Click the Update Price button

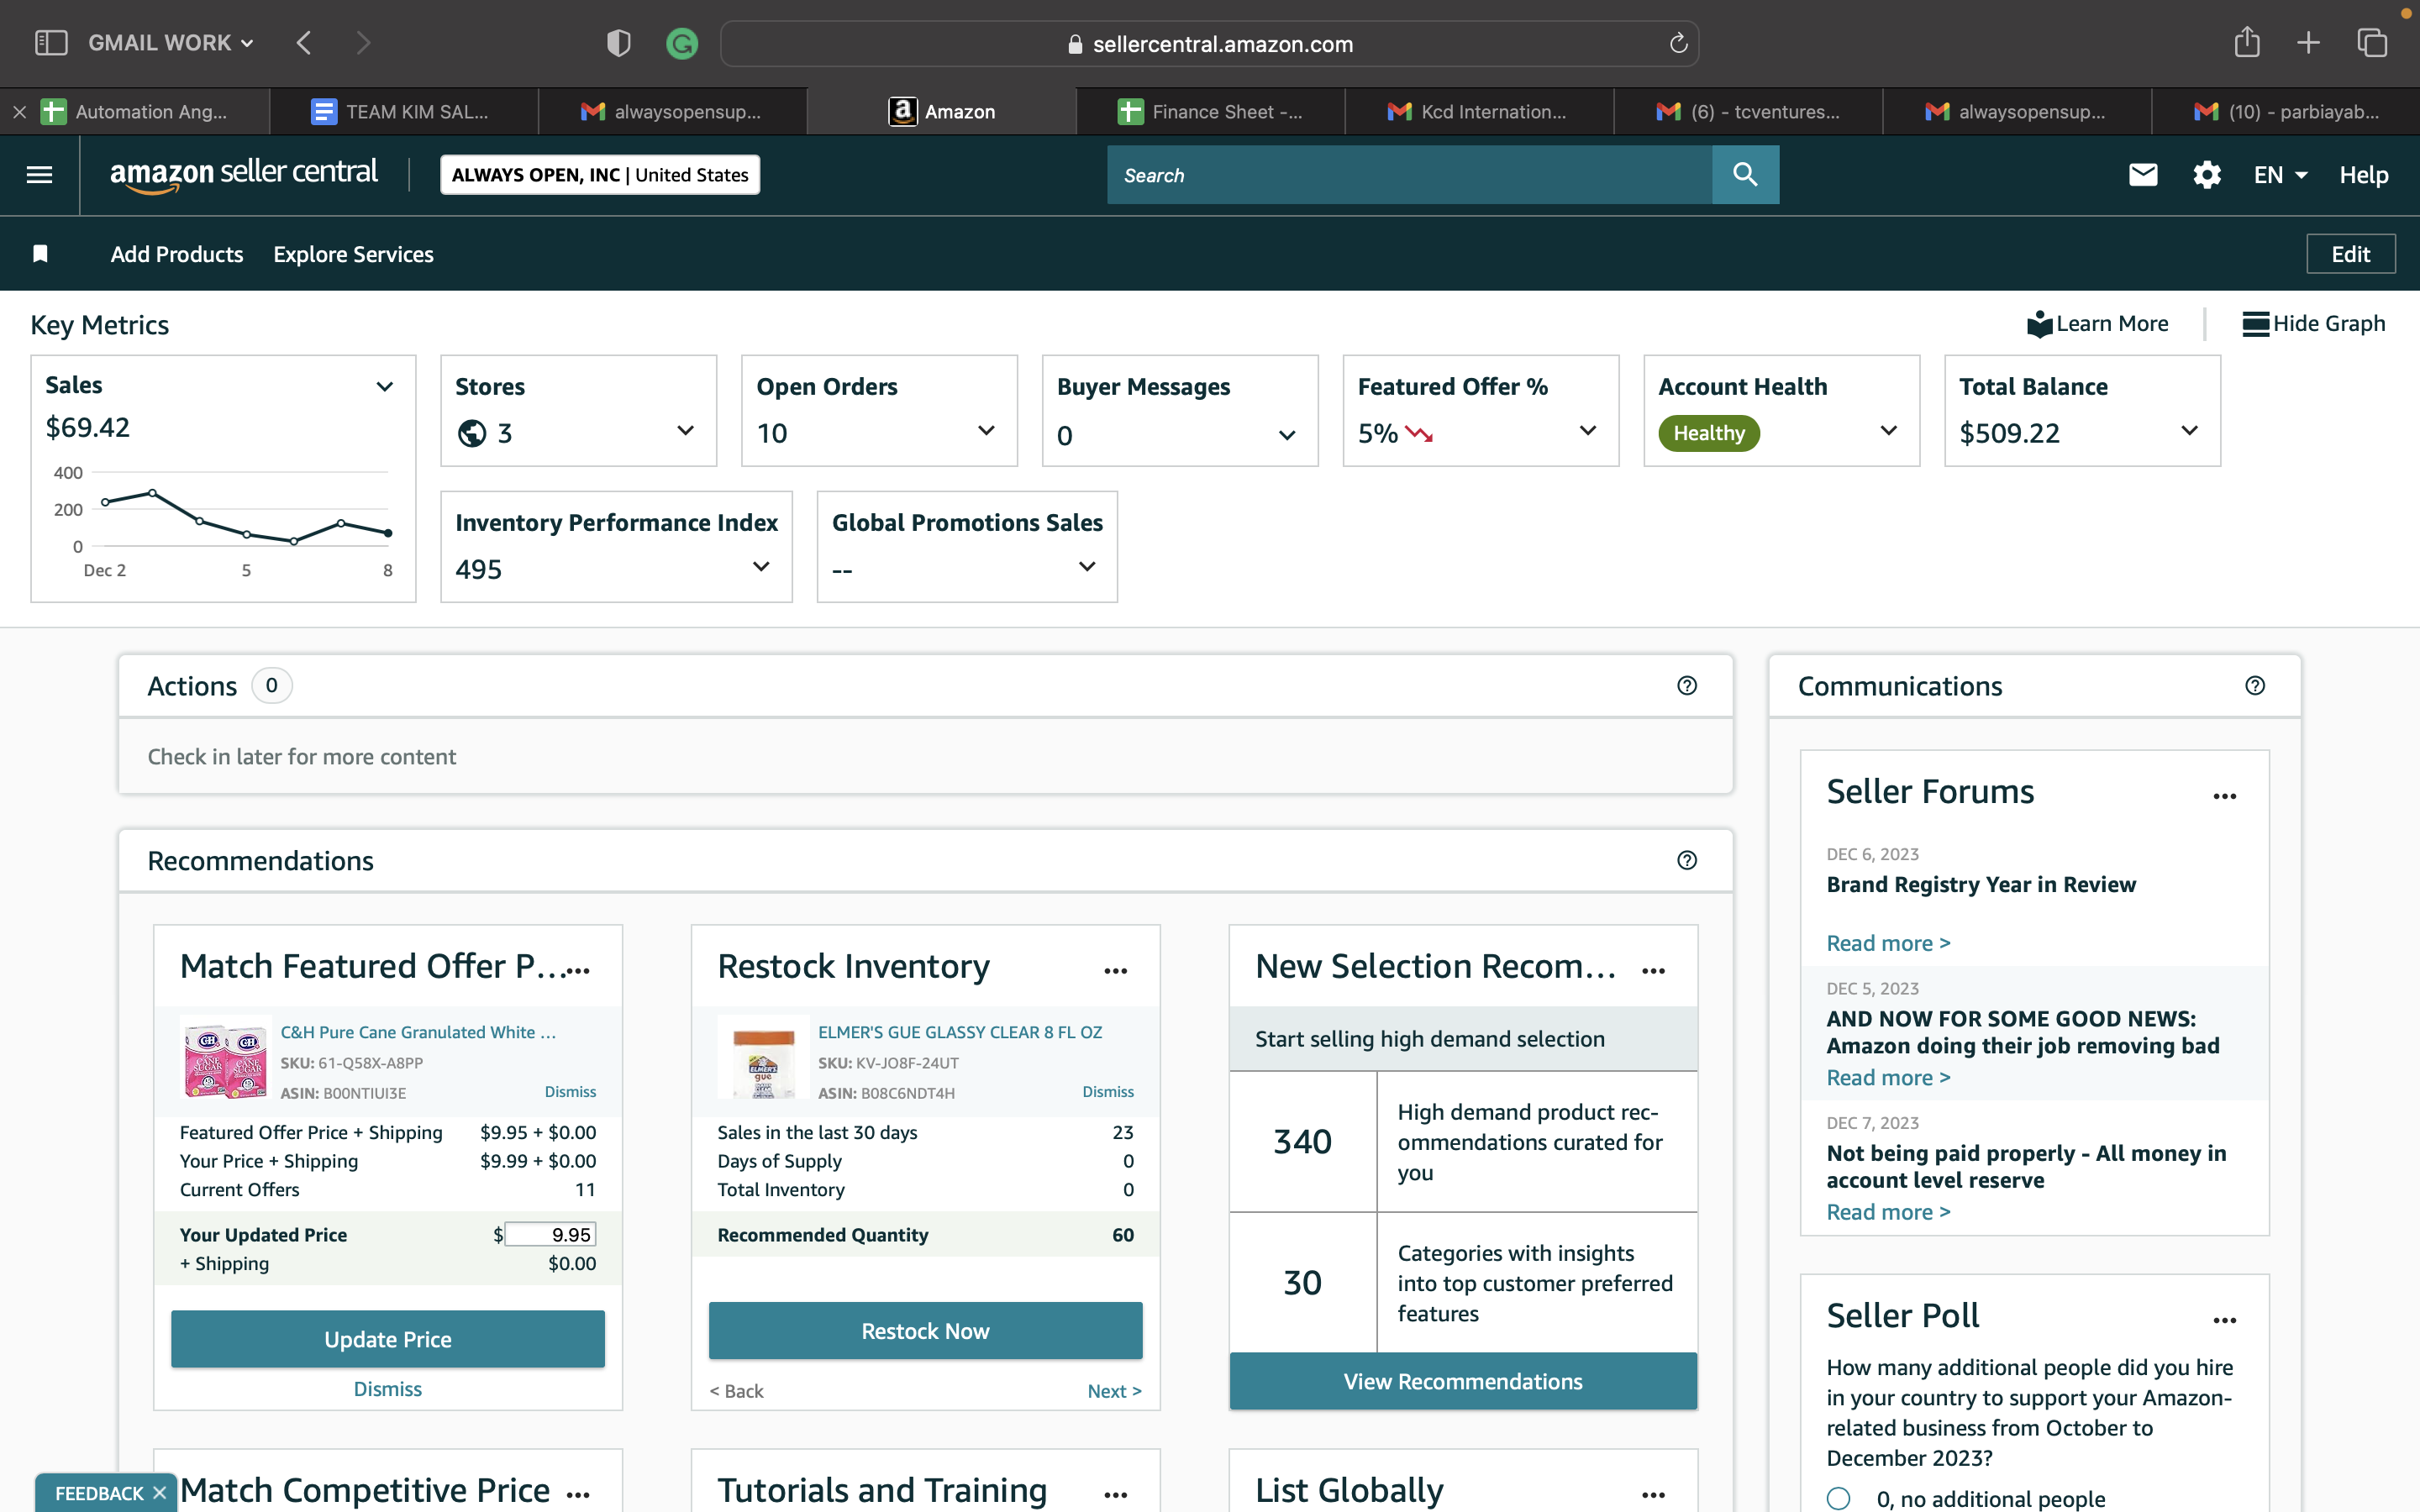[x=388, y=1339]
